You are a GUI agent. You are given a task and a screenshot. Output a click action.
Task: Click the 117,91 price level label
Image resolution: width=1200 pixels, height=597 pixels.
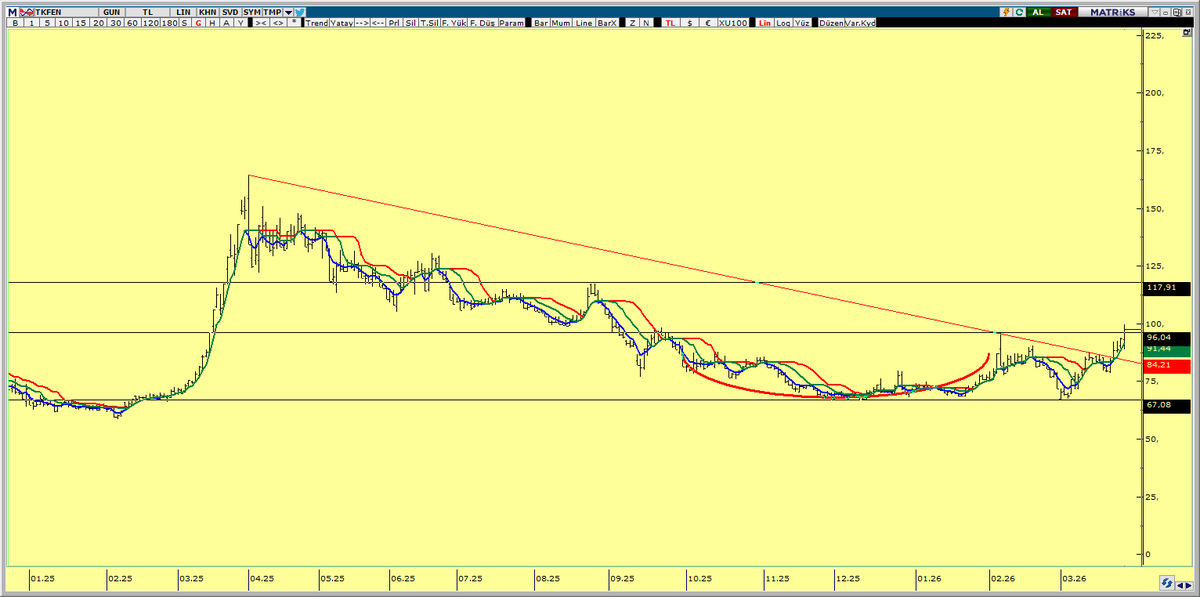1166,287
